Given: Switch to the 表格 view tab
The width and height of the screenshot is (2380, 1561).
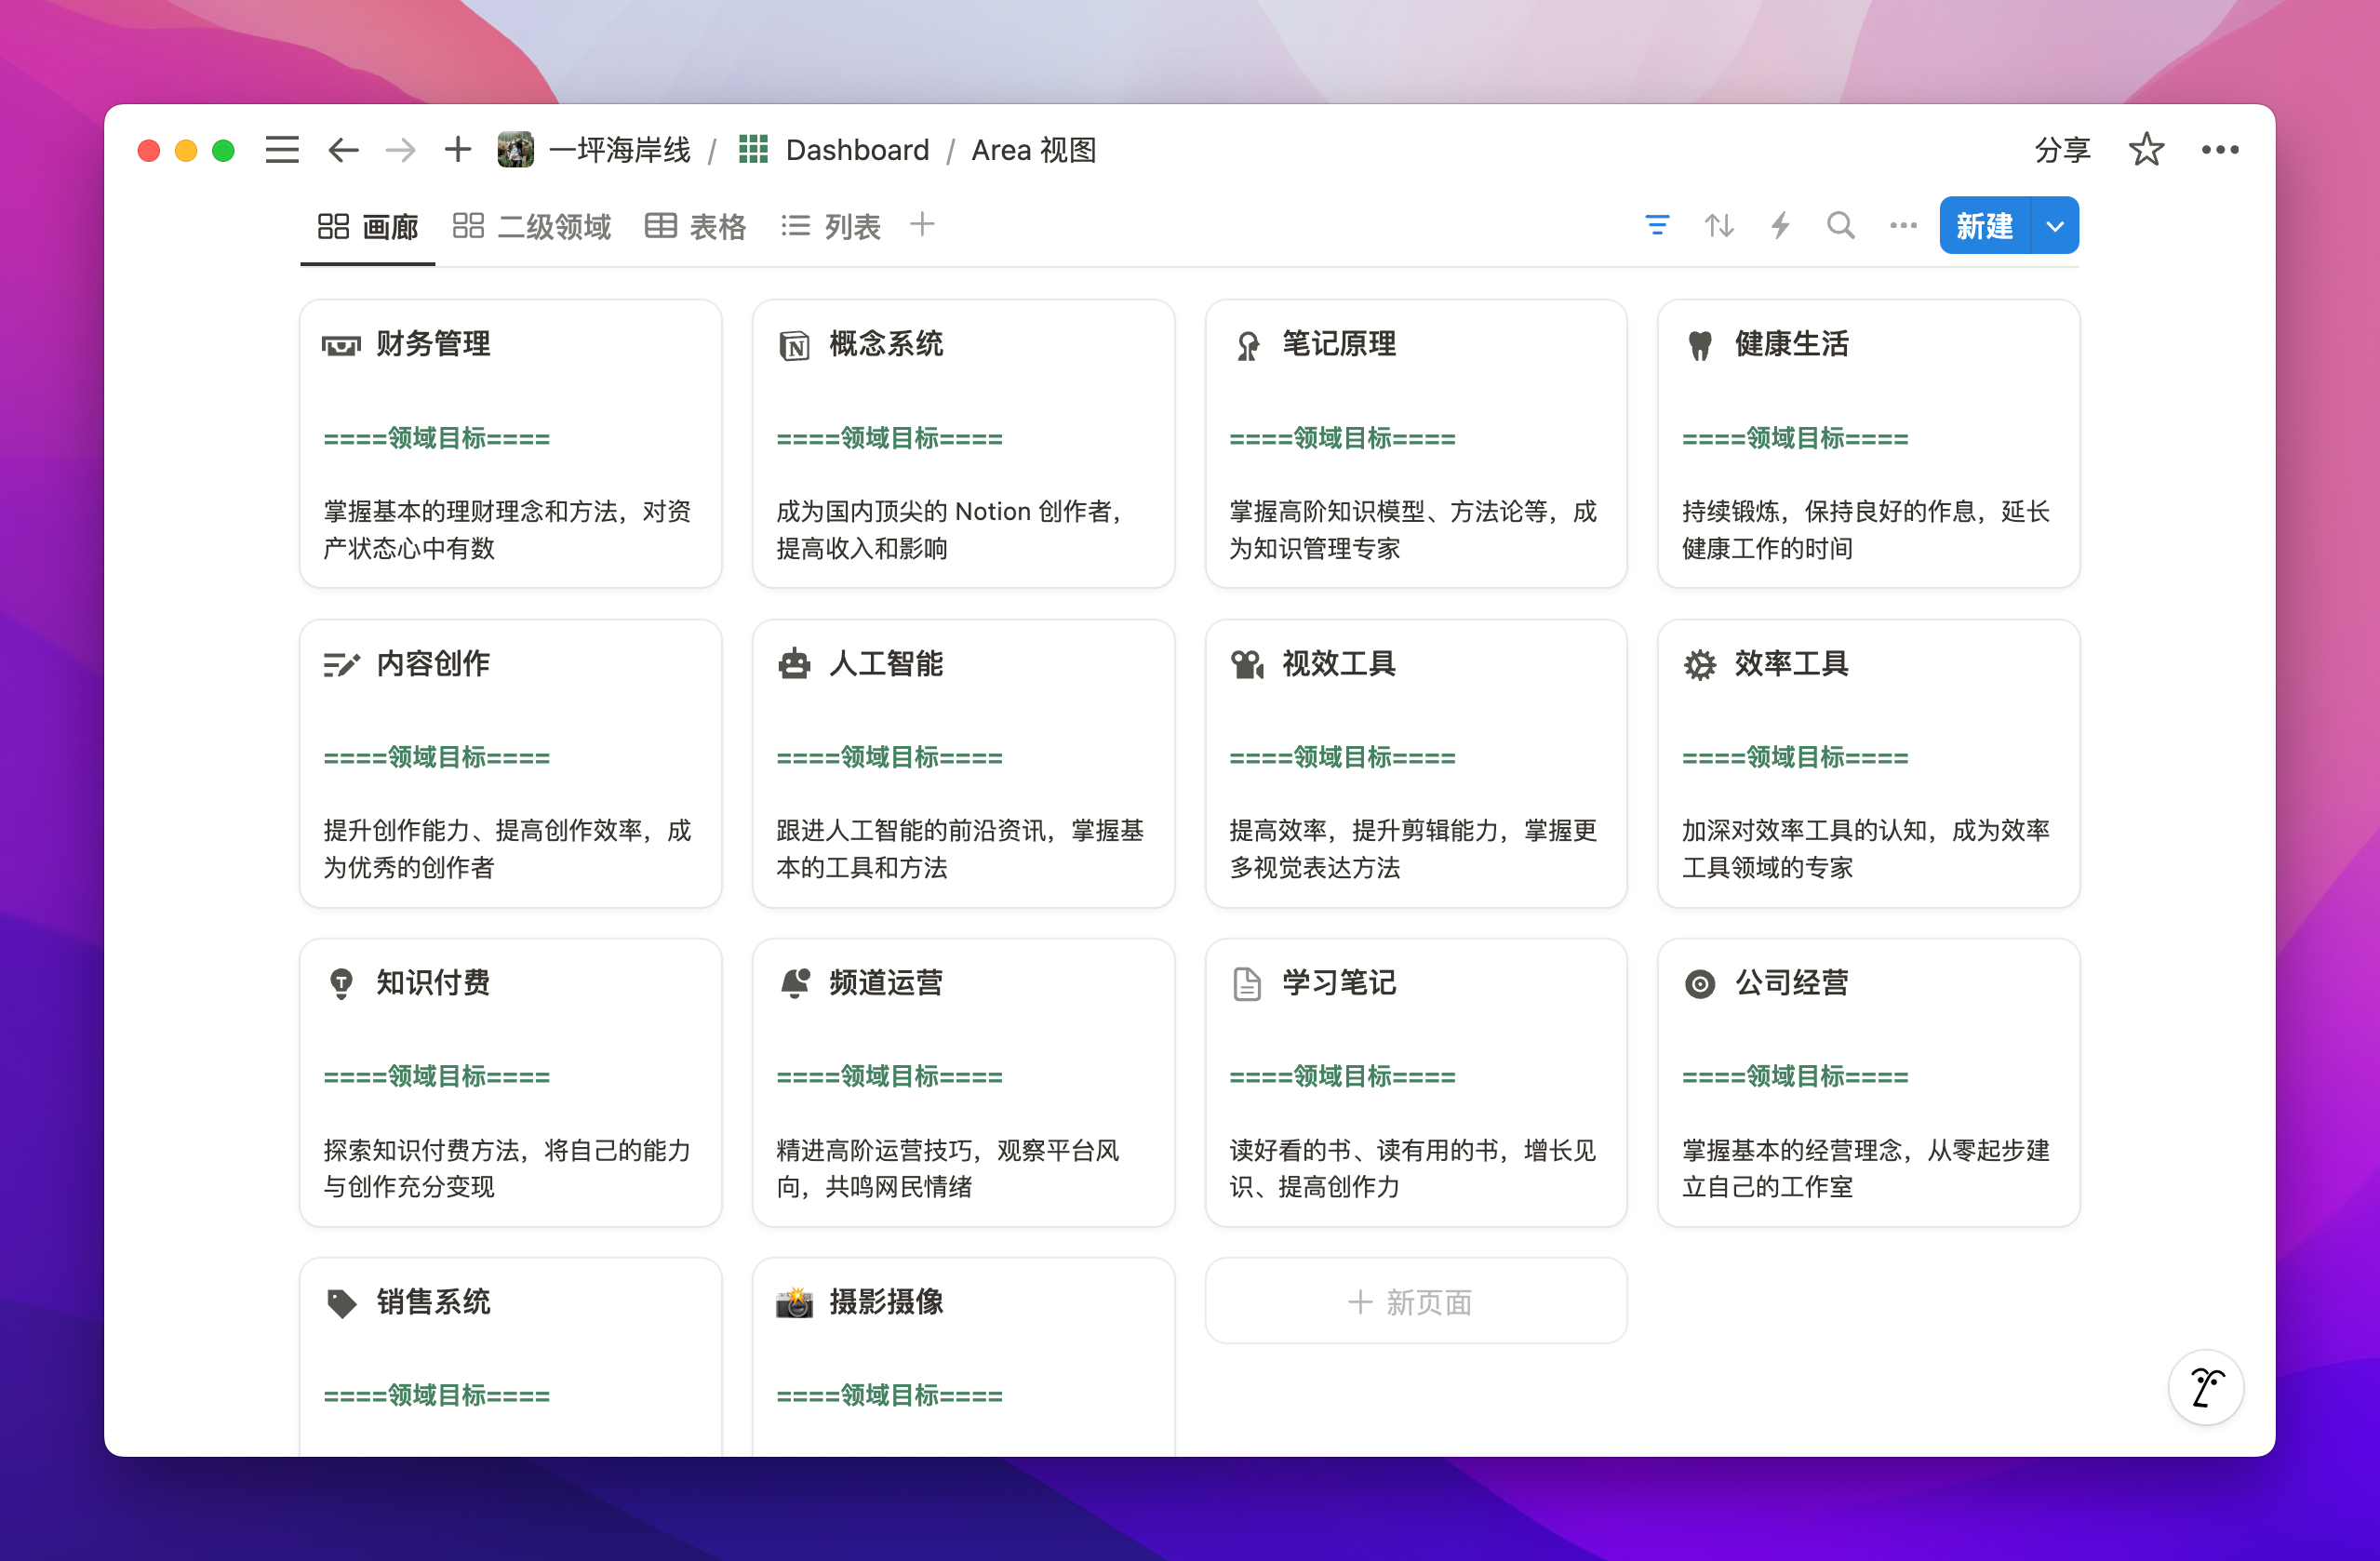Looking at the screenshot, I should 696,227.
